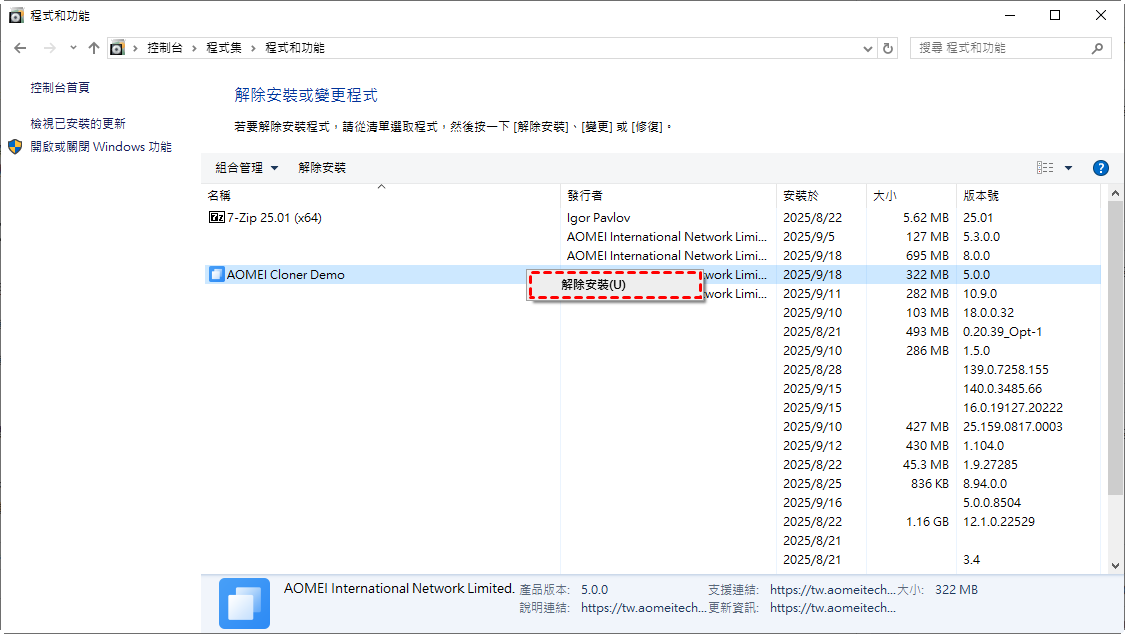The height and width of the screenshot is (634, 1125).
Task: Click the Up one level arrow
Action: (94, 48)
